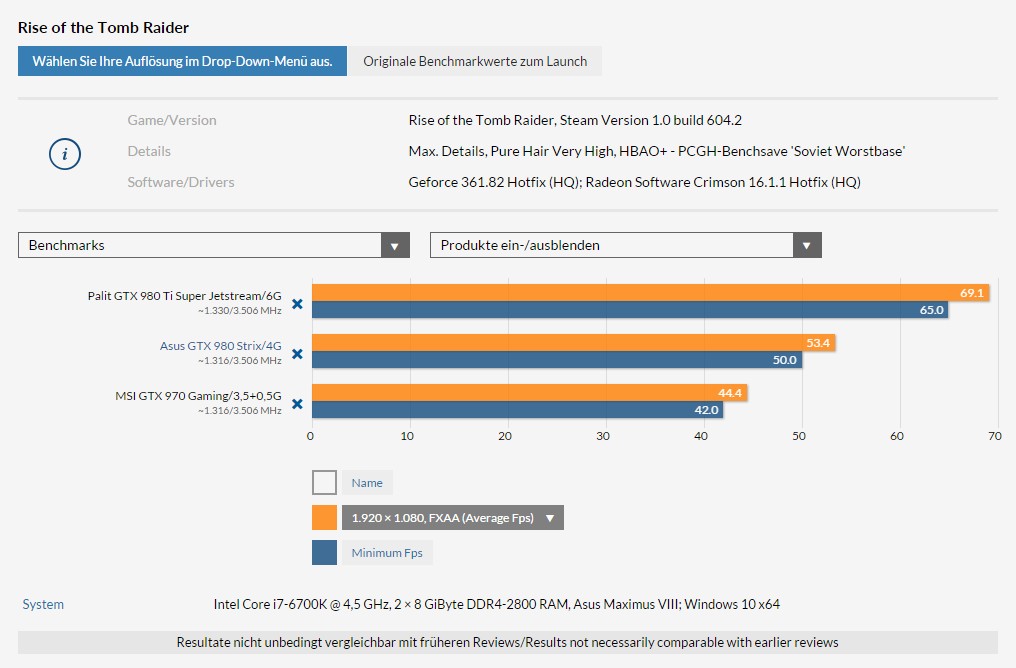Click the orange legend color swatch
The image size is (1016, 668).
(325, 518)
